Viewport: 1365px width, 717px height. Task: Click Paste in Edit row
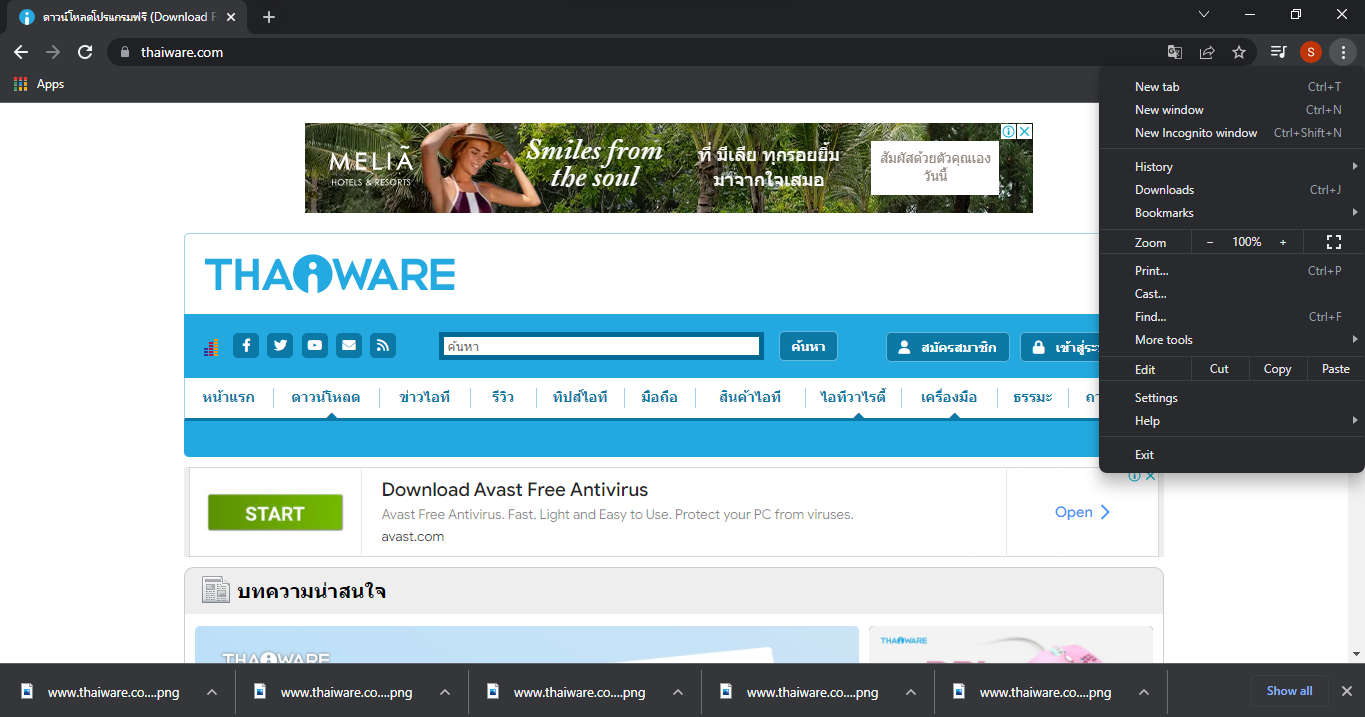click(x=1336, y=369)
